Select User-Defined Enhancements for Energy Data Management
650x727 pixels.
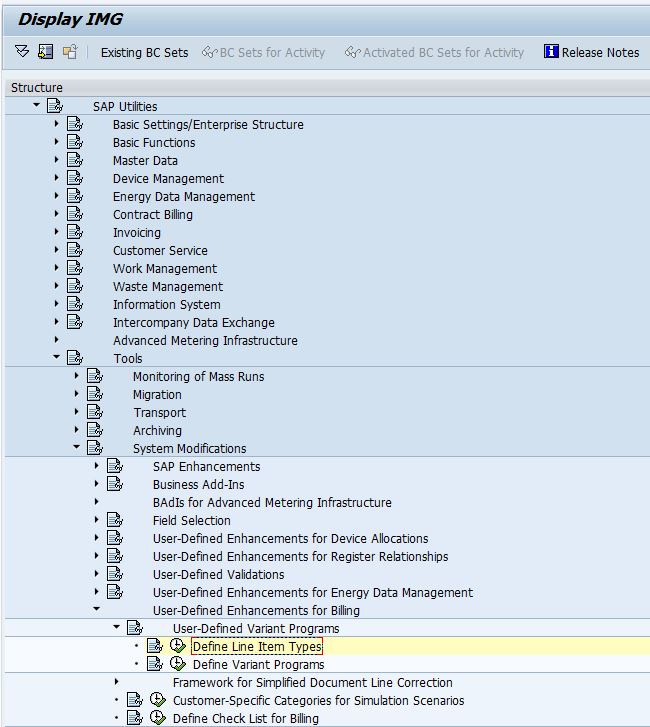pyautogui.click(x=313, y=593)
